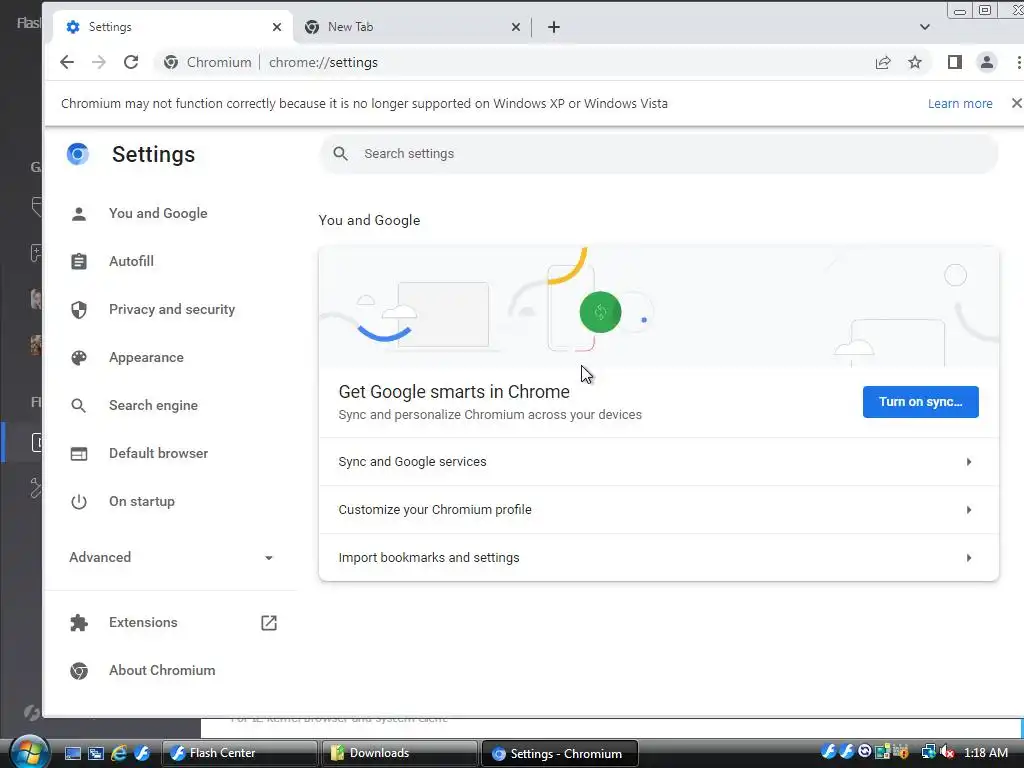1024x768 pixels.
Task: Open On startup settings
Action: pyautogui.click(x=142, y=502)
